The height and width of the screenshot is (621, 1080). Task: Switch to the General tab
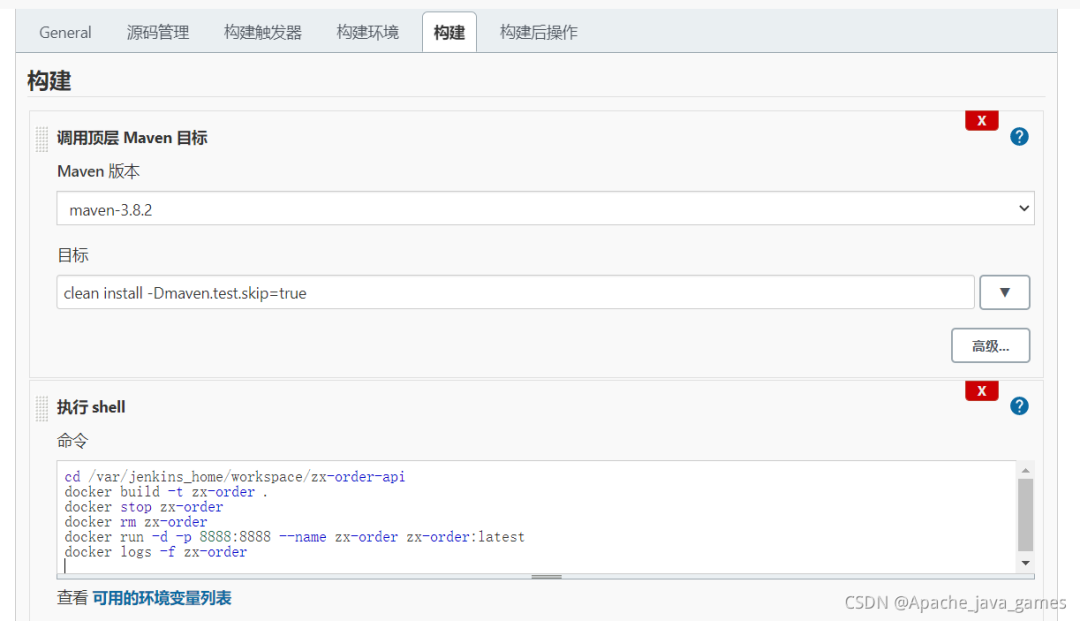coord(64,32)
